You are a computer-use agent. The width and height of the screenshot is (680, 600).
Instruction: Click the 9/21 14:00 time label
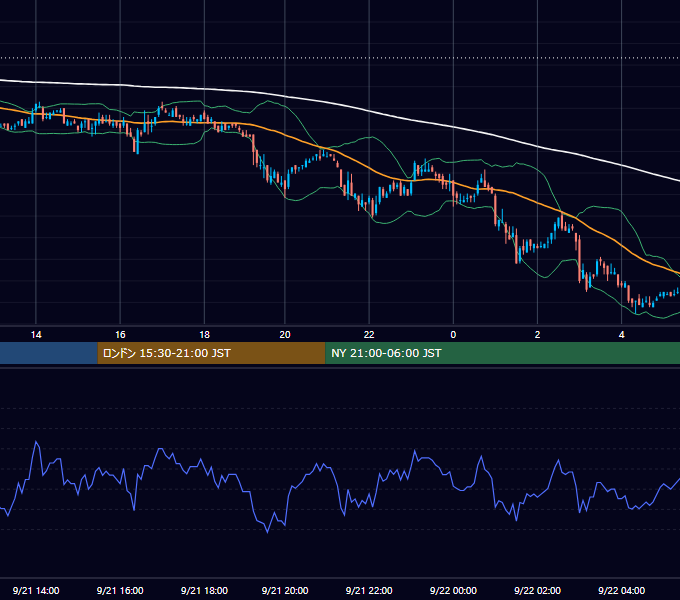[x=36, y=590]
